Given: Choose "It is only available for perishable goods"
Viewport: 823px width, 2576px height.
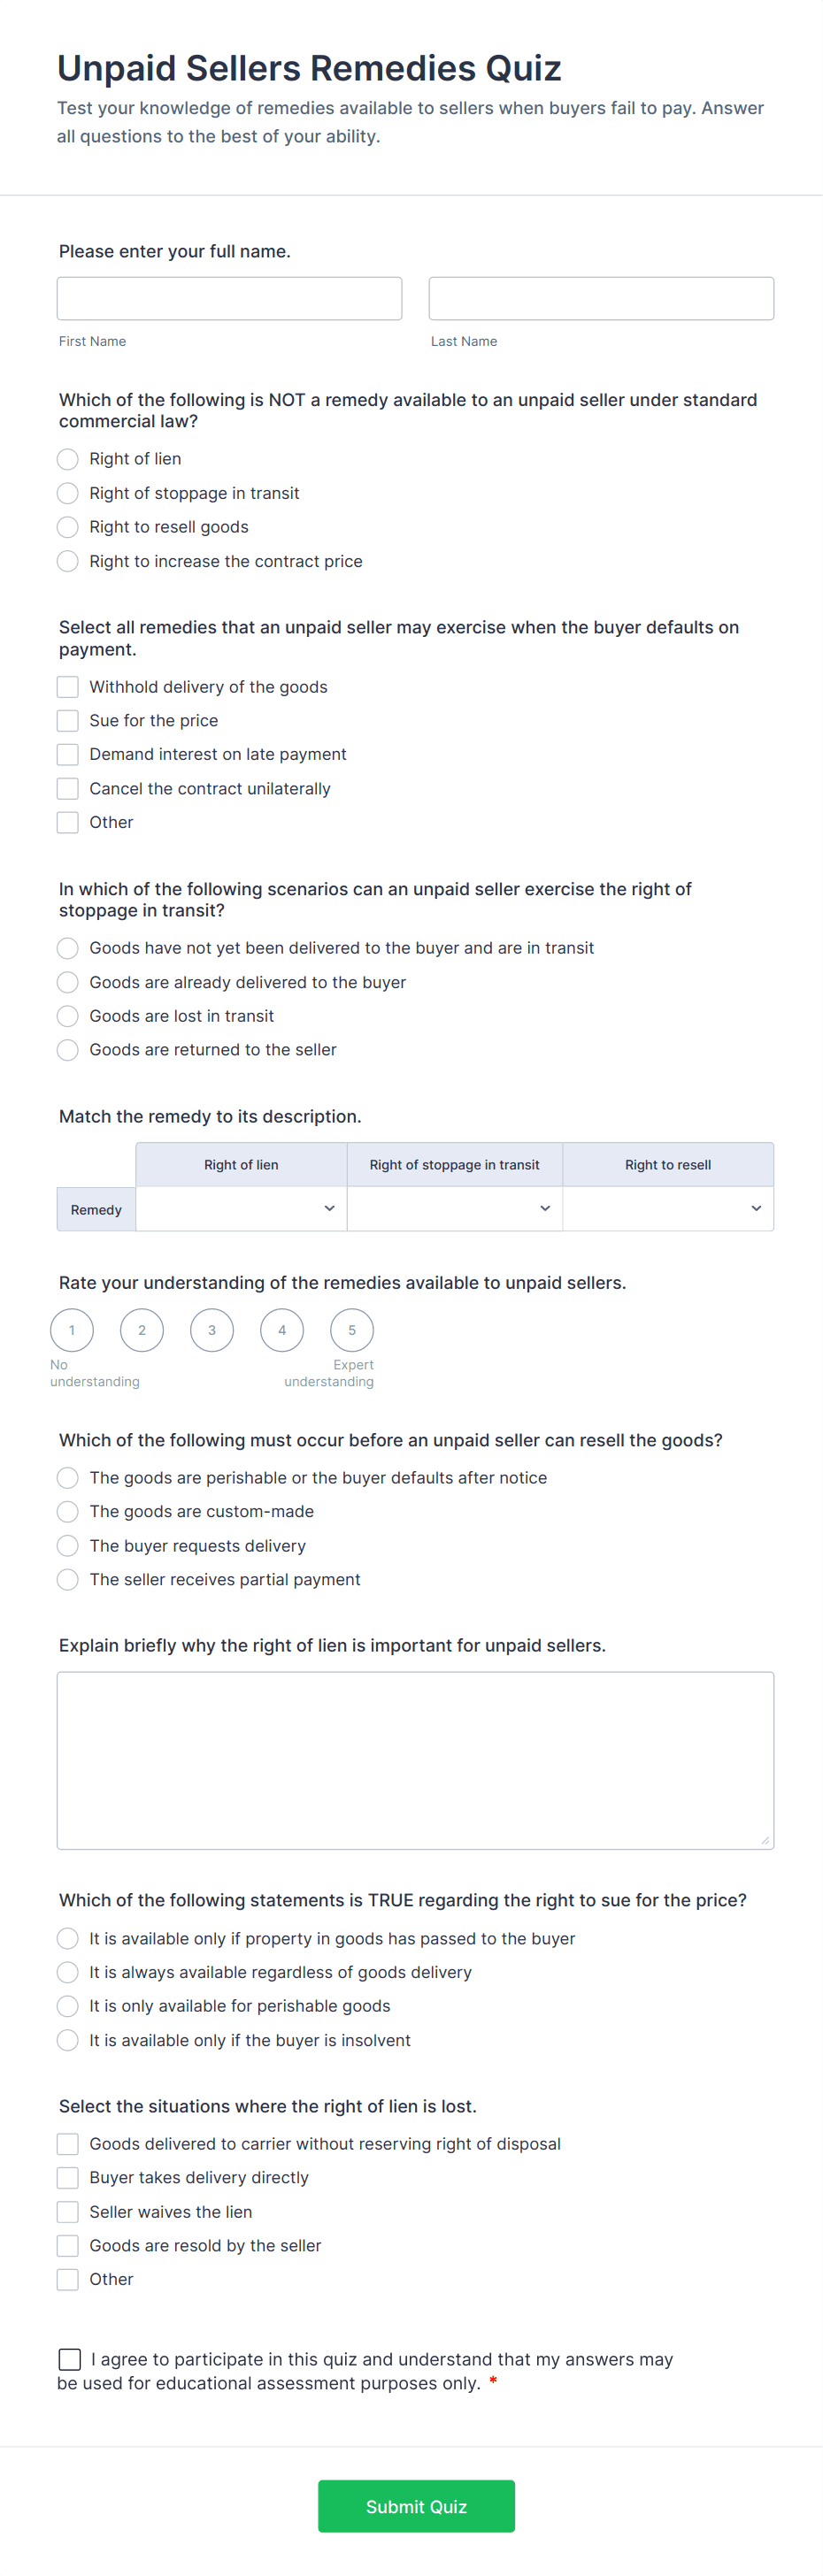Looking at the screenshot, I should pyautogui.click(x=68, y=2006).
